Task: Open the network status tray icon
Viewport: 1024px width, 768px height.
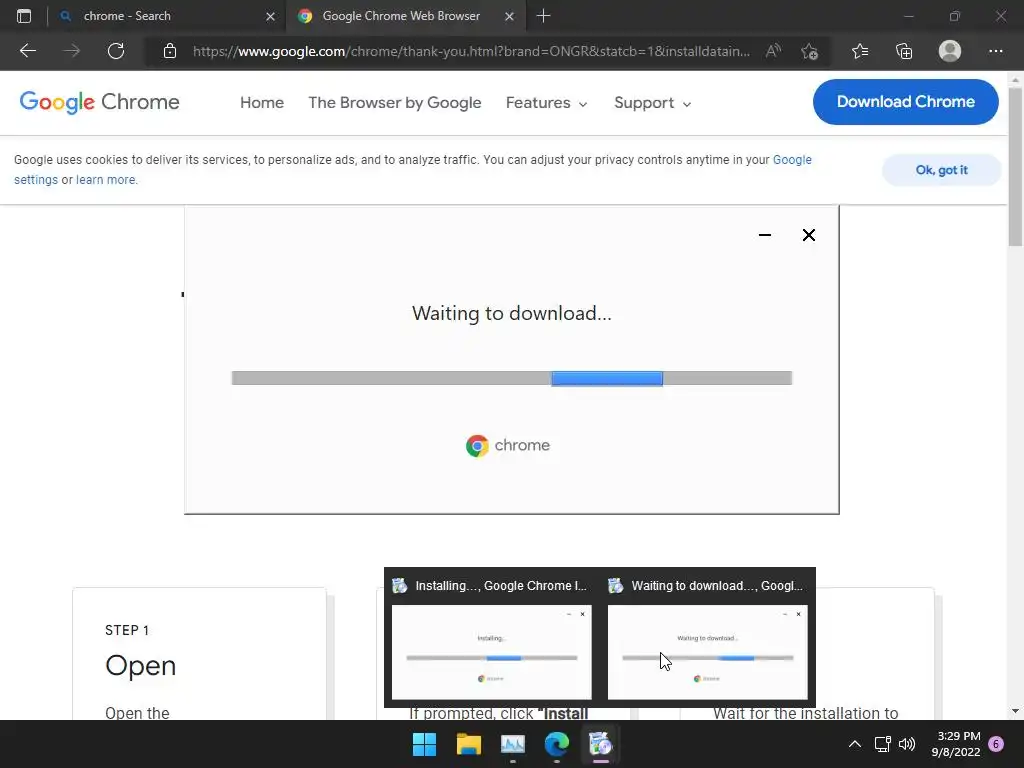Action: pos(882,744)
